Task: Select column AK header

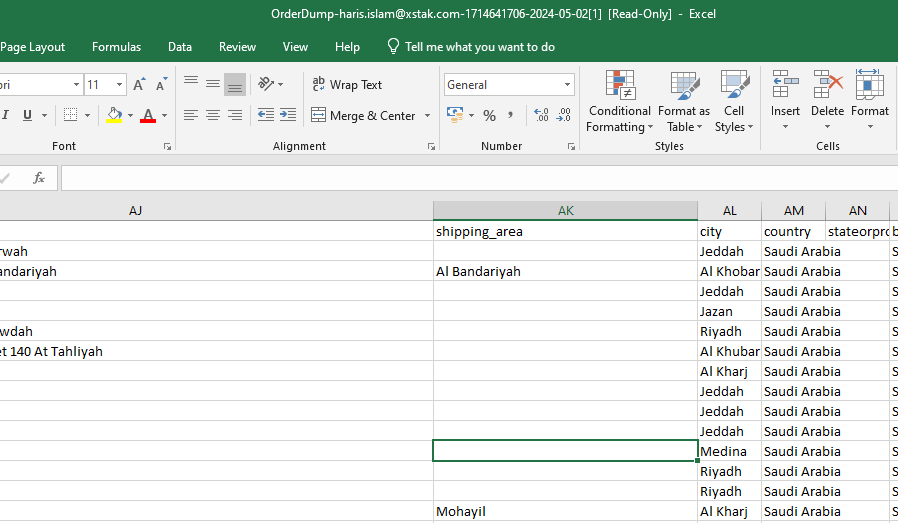Action: click(x=565, y=211)
